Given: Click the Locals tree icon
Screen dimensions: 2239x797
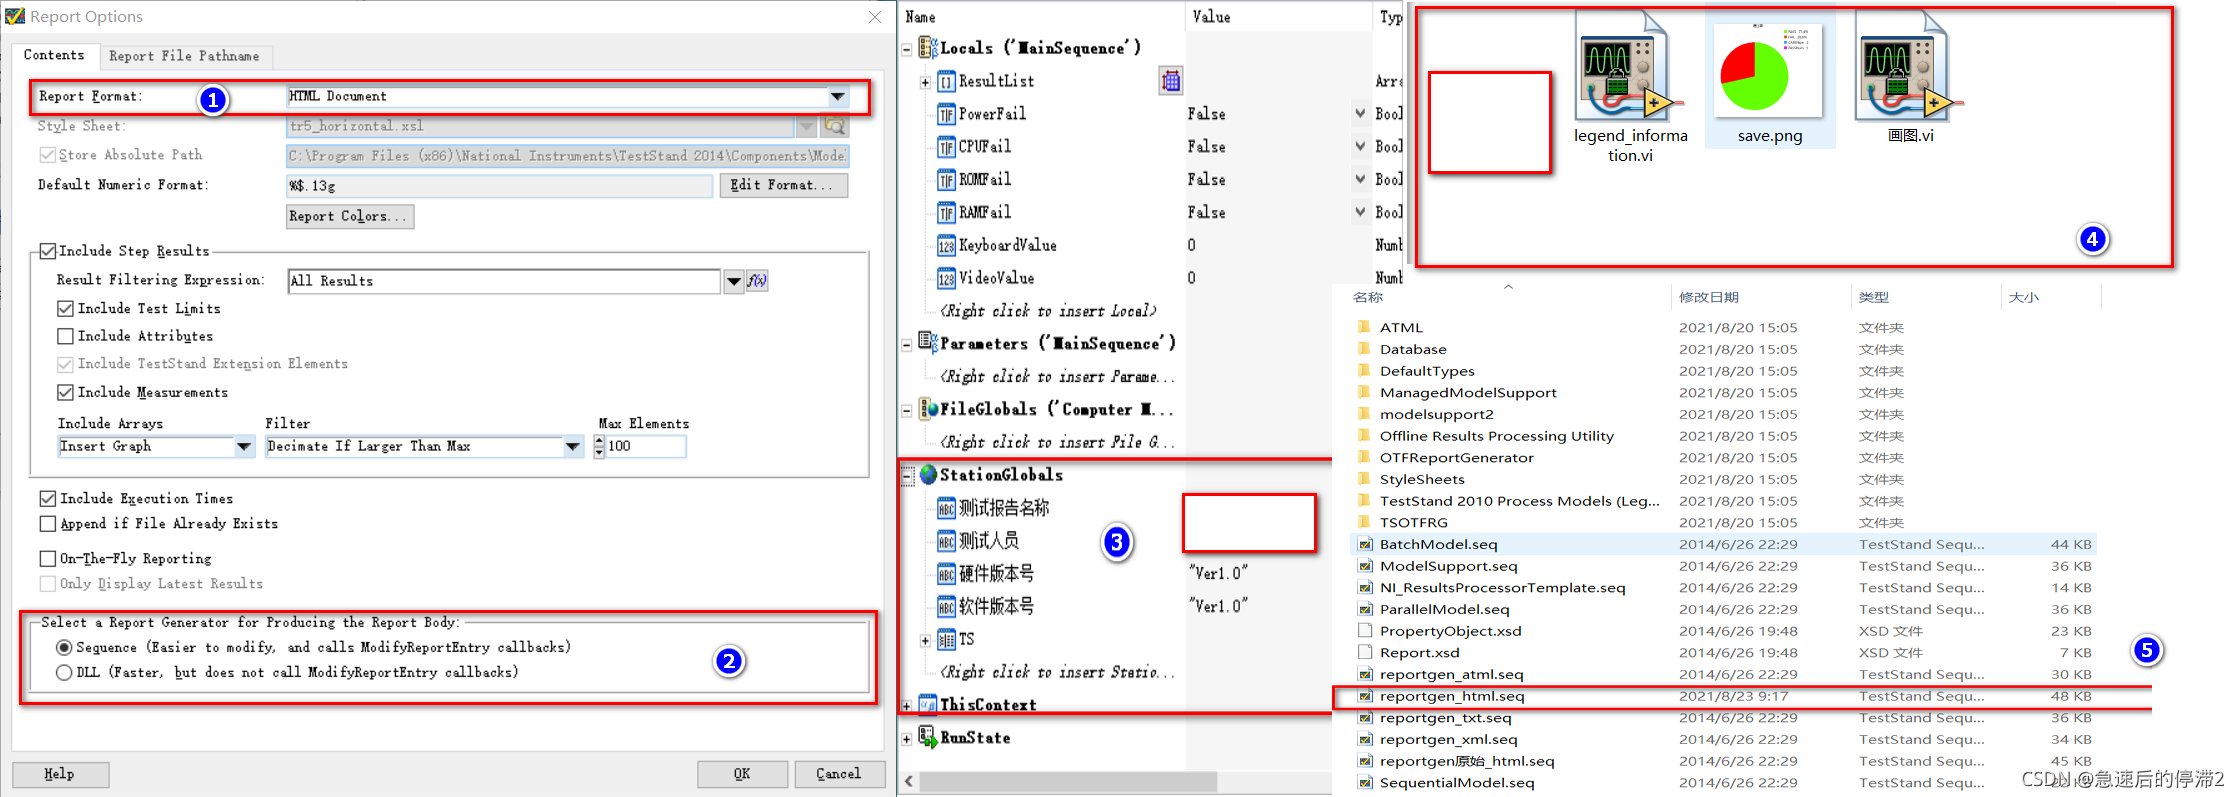Looking at the screenshot, I should (x=928, y=48).
